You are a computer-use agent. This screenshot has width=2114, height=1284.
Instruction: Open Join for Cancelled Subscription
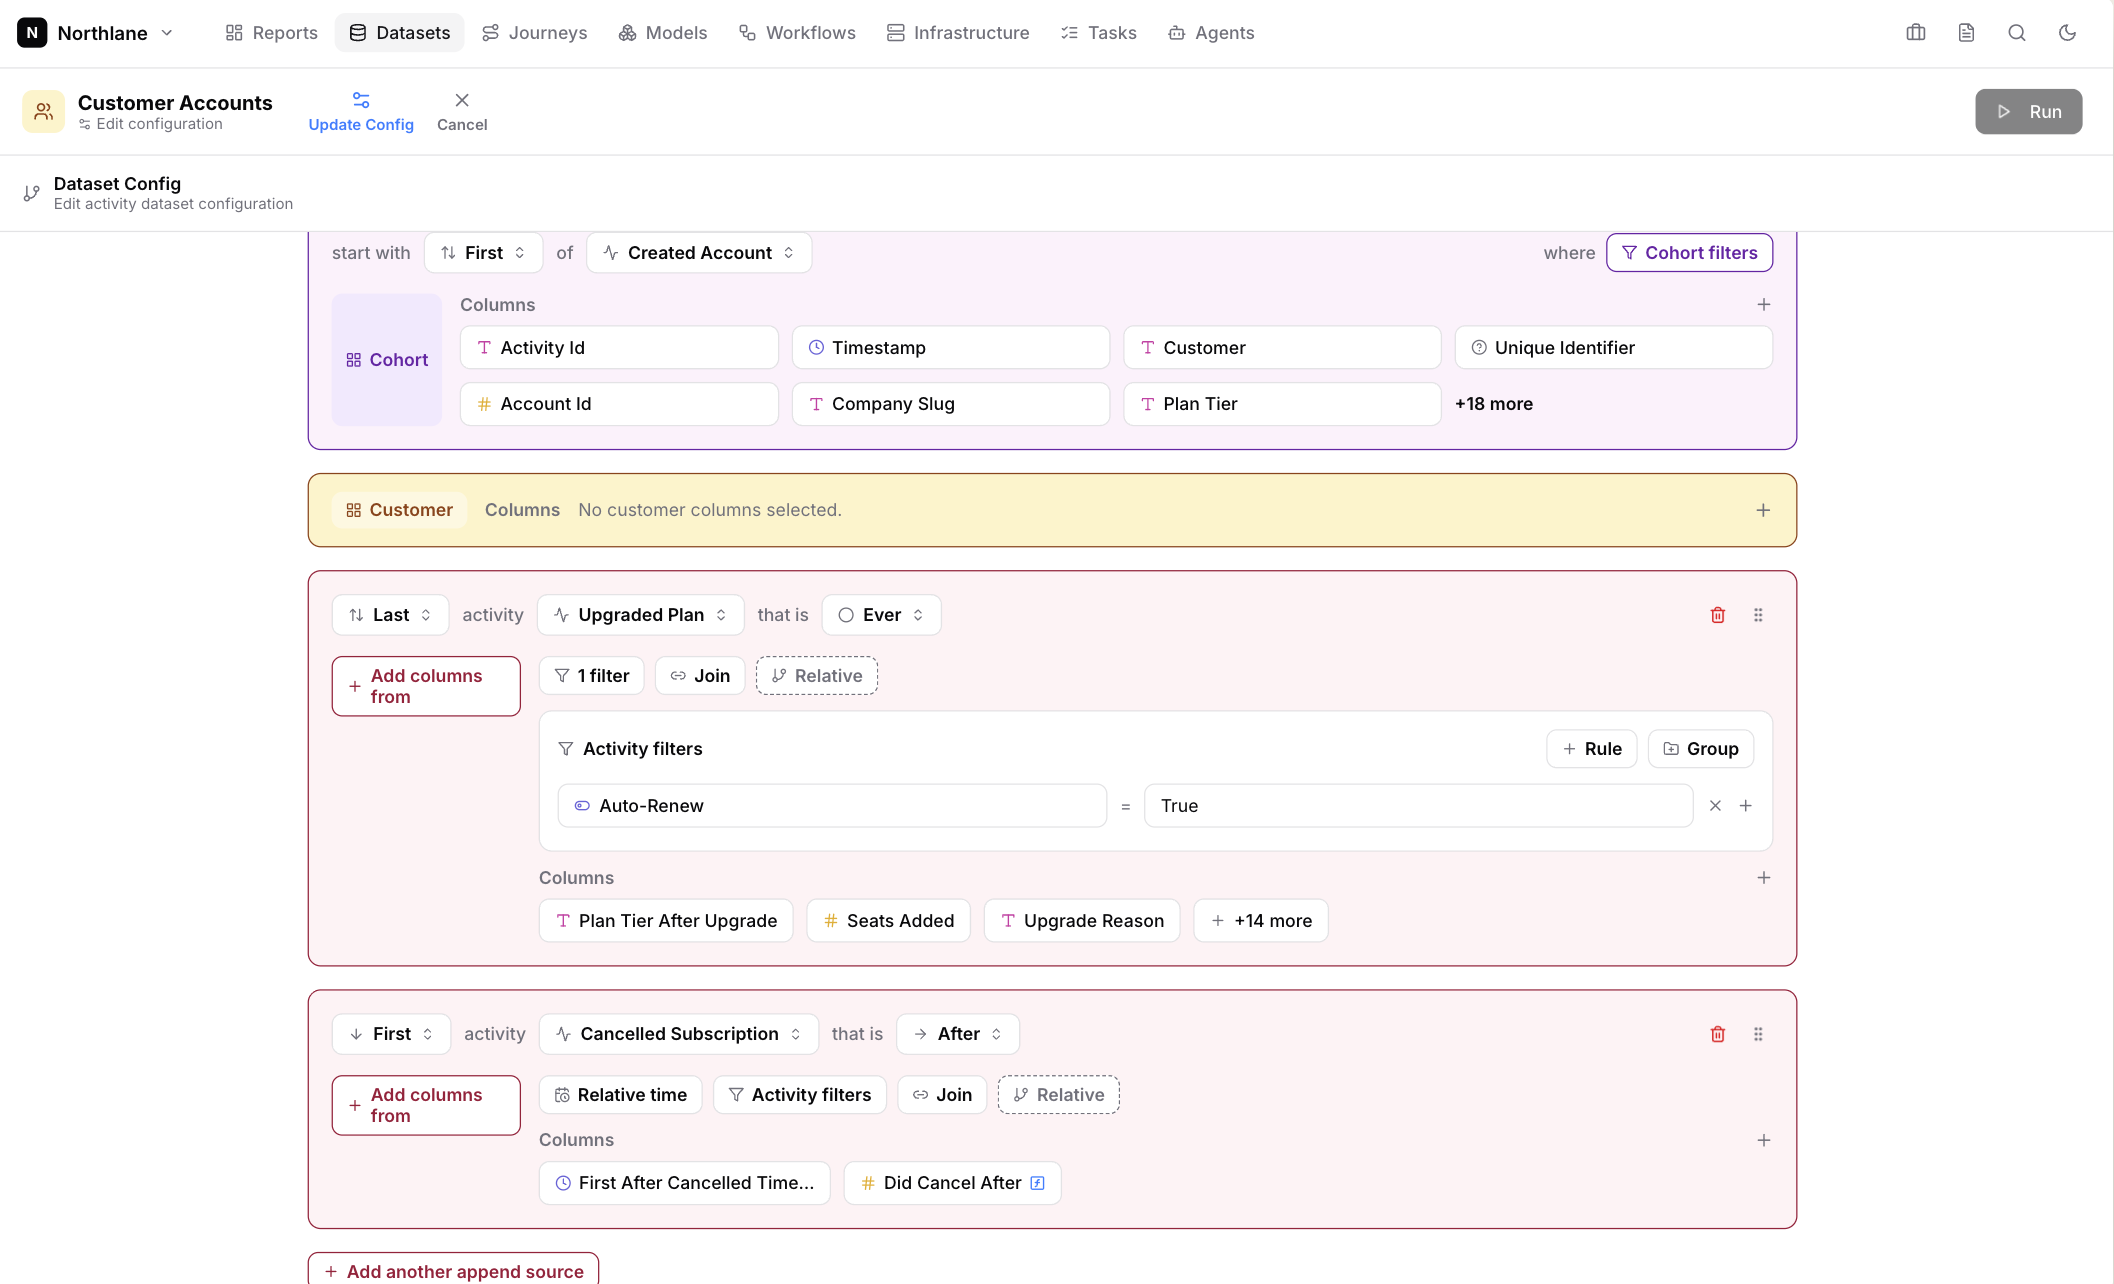coord(942,1095)
